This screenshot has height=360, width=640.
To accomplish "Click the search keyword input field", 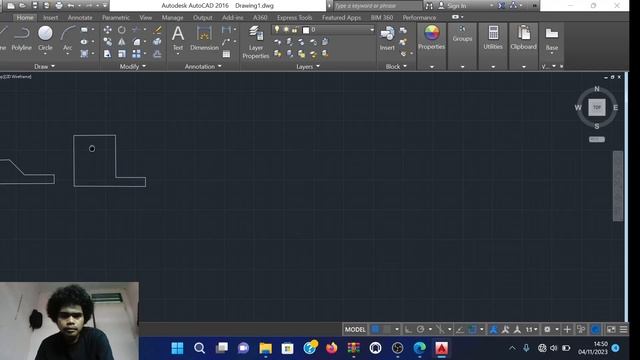I will tap(378, 6).
